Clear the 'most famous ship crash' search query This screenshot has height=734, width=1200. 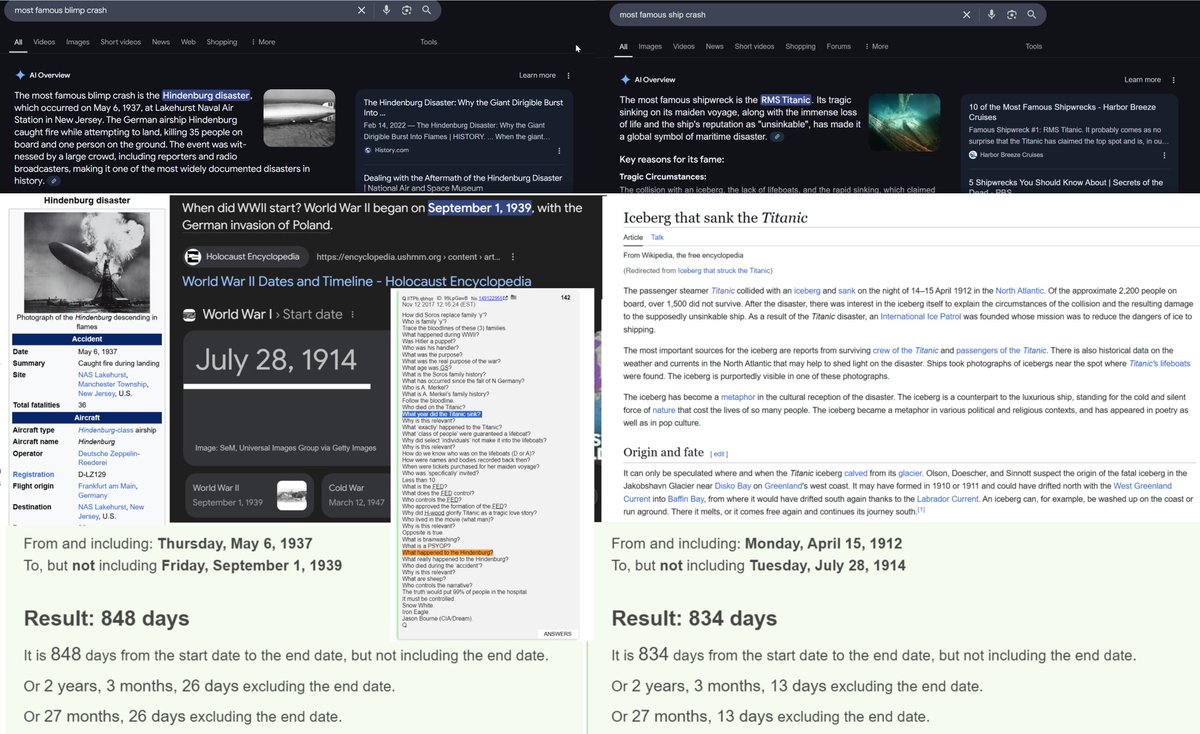point(966,15)
